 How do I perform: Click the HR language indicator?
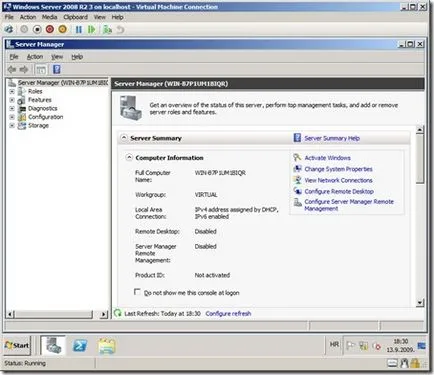pyautogui.click(x=334, y=345)
